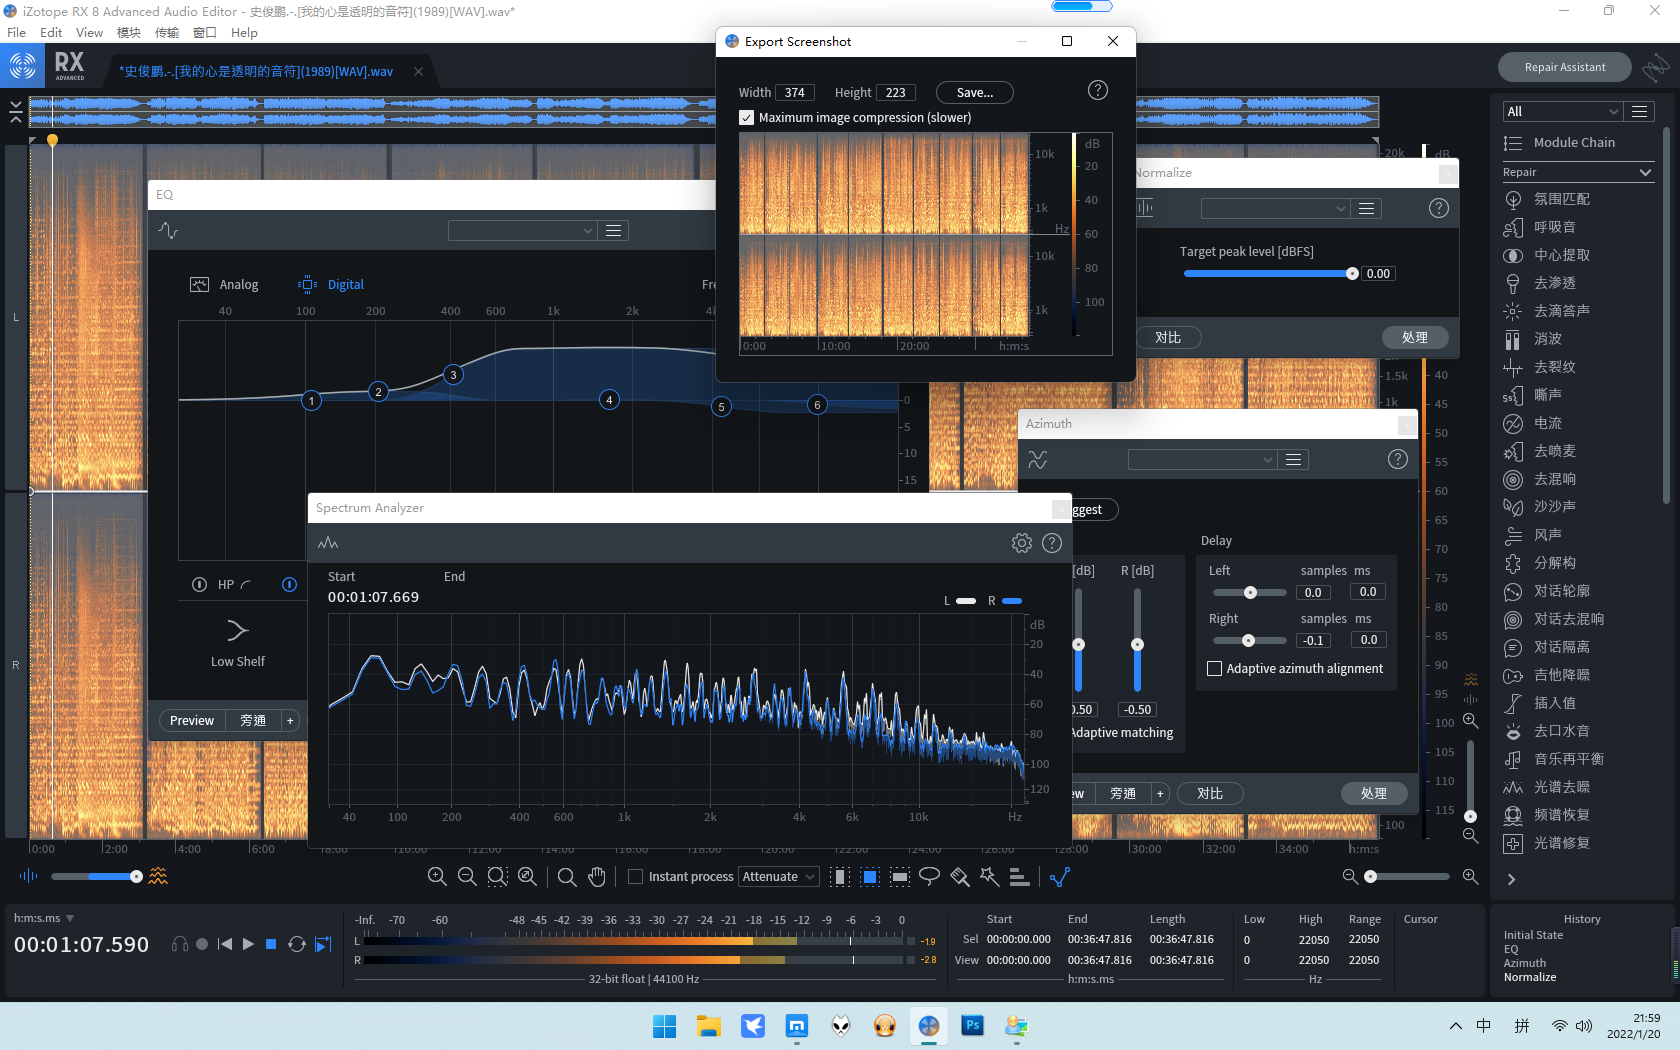Enable the Instant process checkbox

pos(635,877)
